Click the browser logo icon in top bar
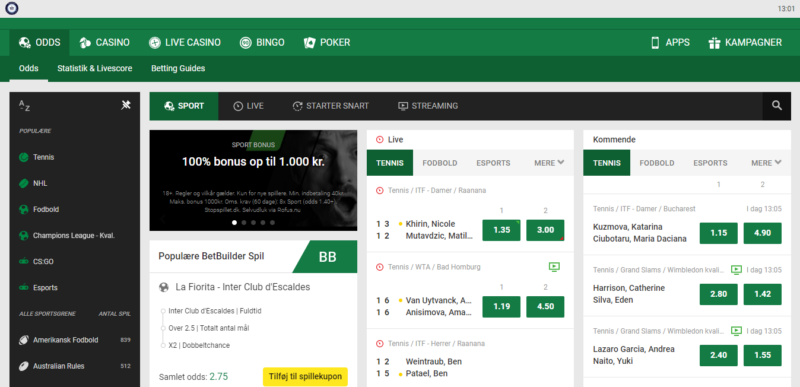 (12, 8)
